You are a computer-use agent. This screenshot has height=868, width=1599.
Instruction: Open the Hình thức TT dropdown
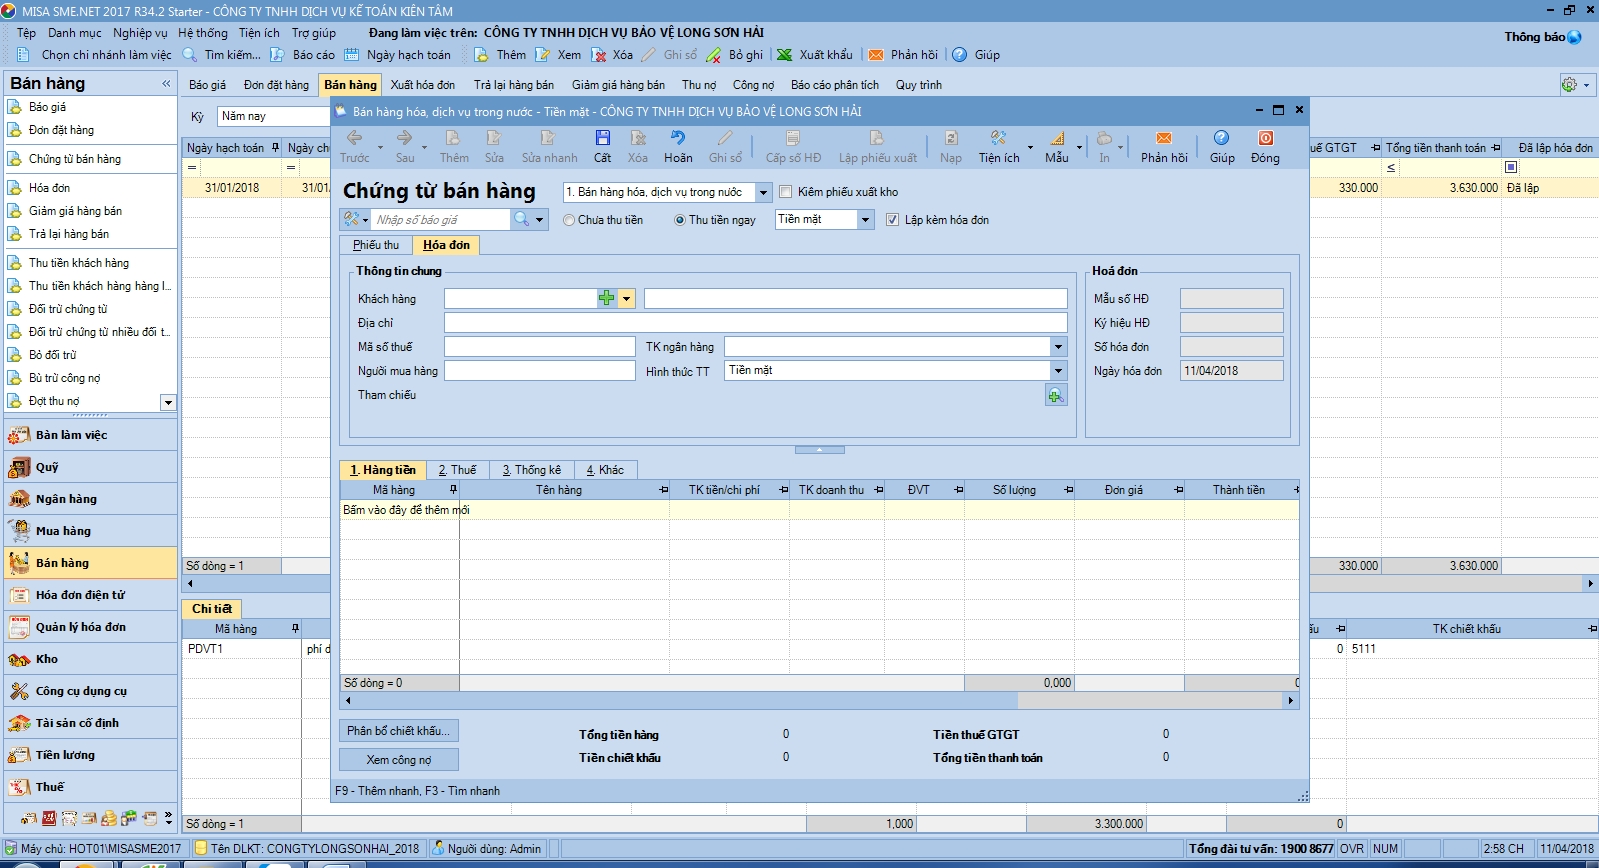pos(1058,370)
